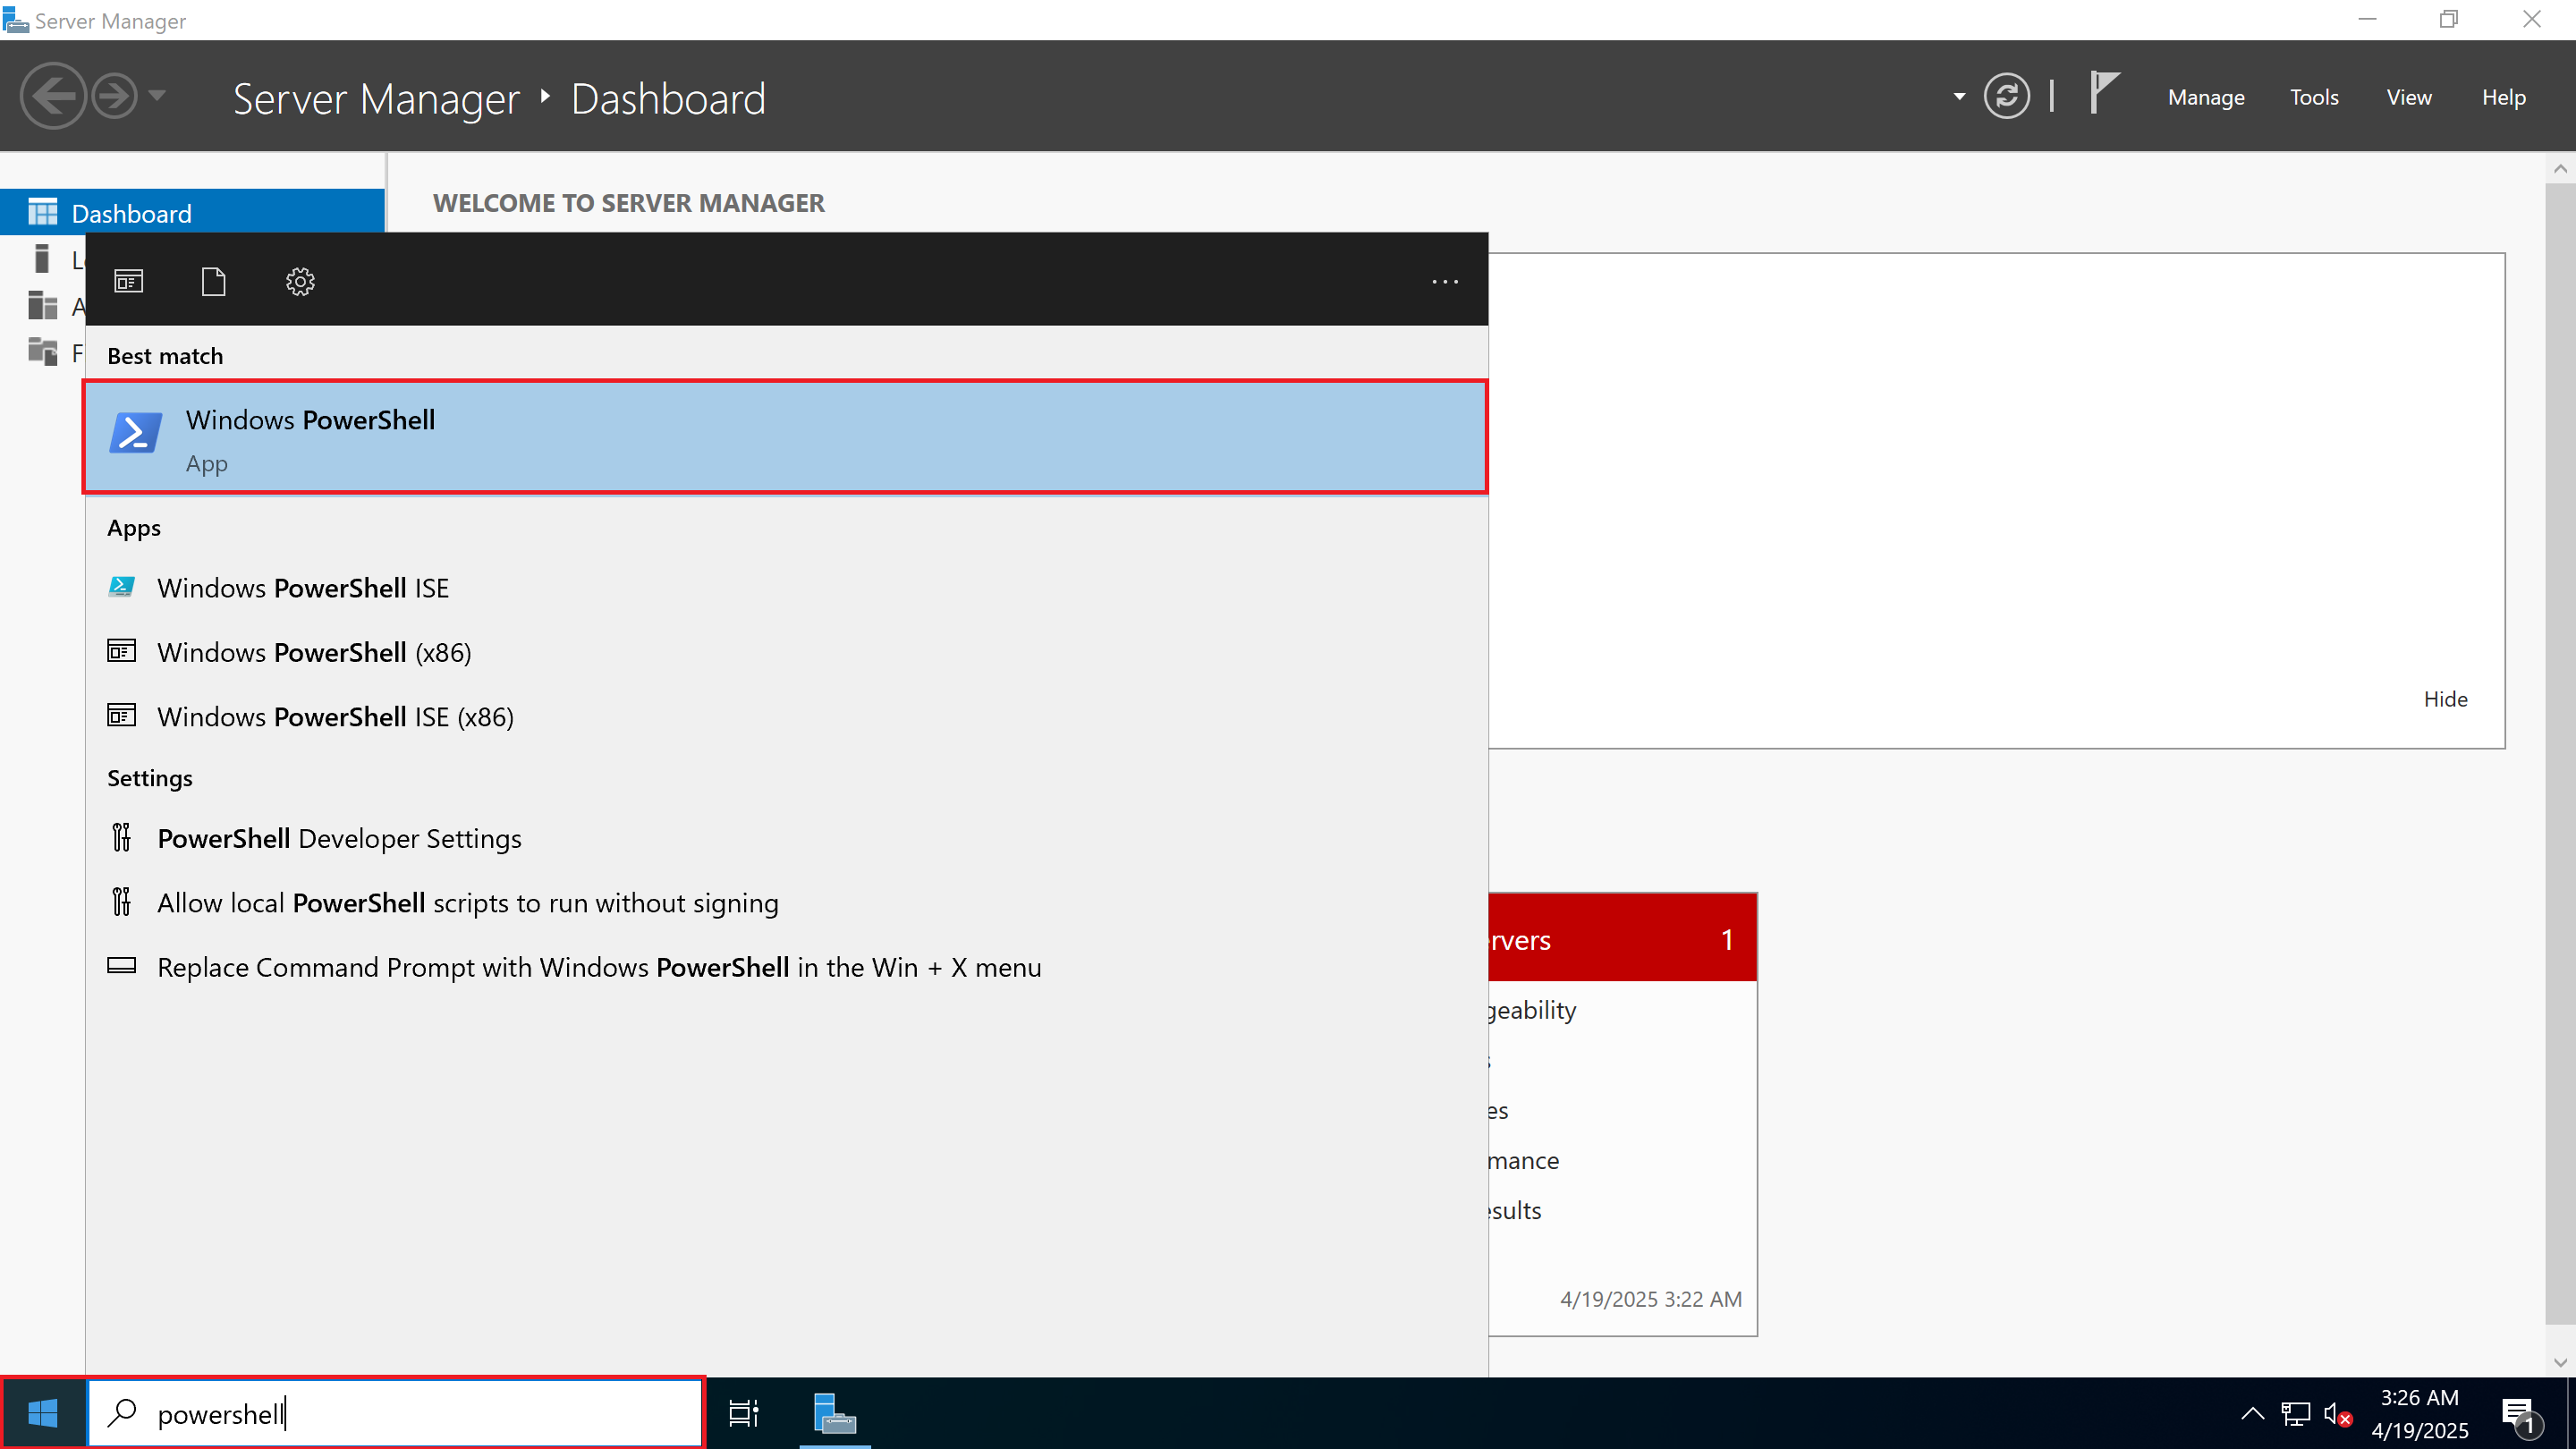This screenshot has width=2576, height=1449.
Task: Open Windows PowerShell best match result
Action: click(786, 437)
